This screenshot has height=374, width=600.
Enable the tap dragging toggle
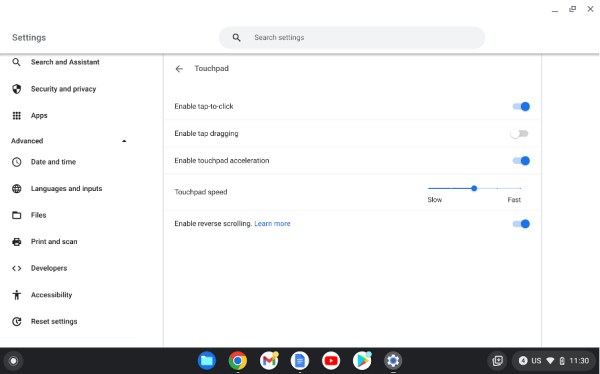[x=520, y=134]
